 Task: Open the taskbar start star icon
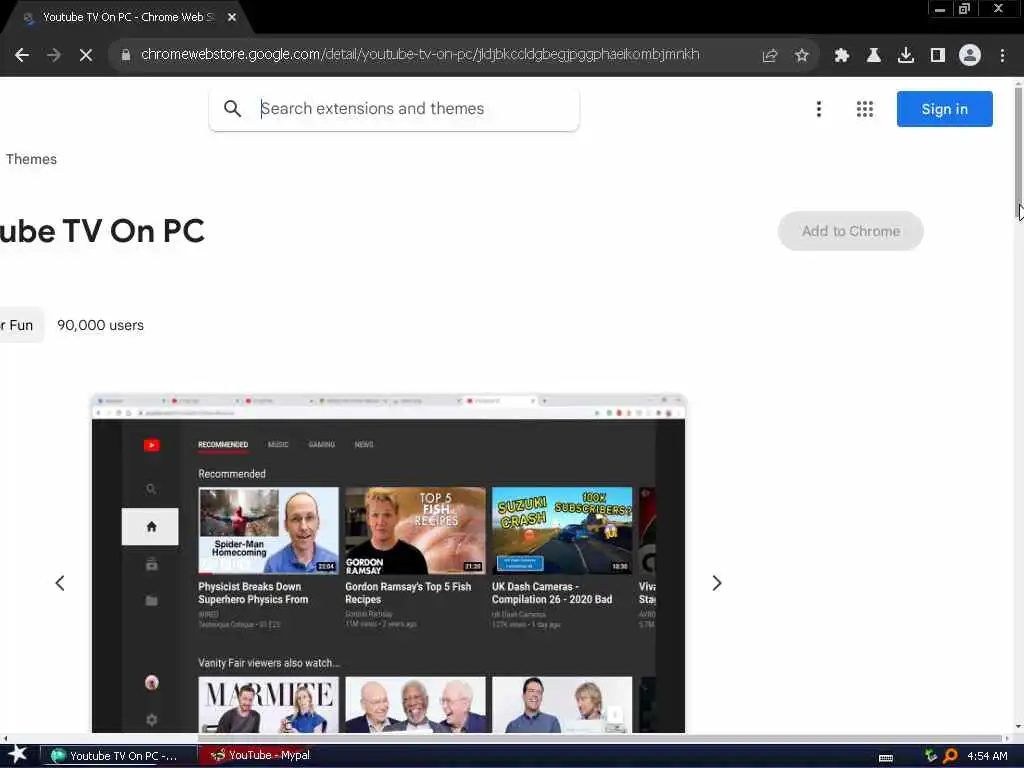[18, 755]
